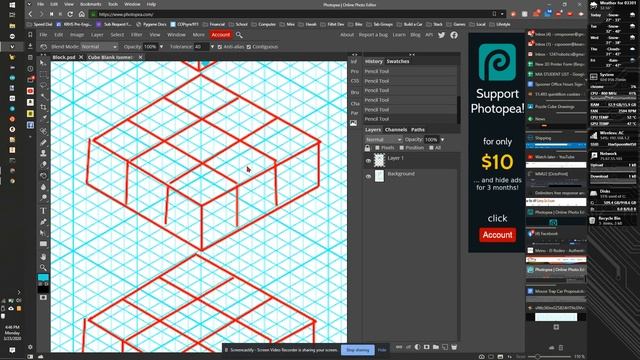Add raster mask icon in Layers panel

[427, 347]
